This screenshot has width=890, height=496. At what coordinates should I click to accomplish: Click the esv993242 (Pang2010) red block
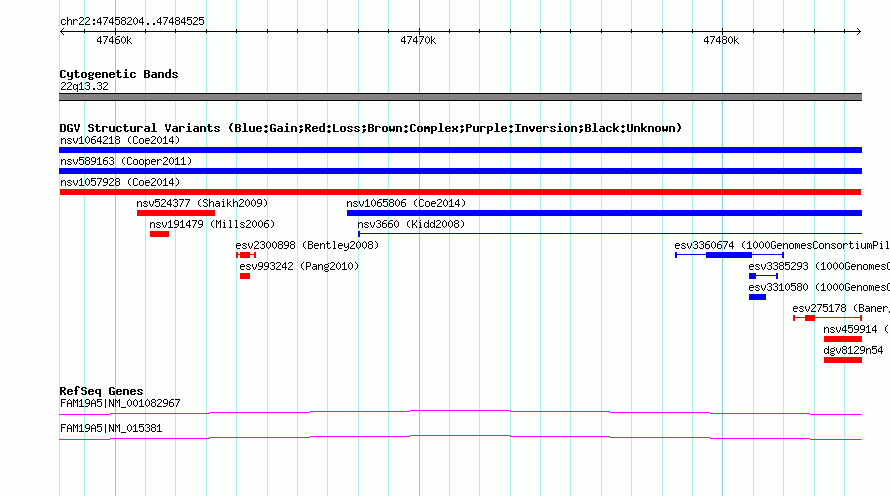click(245, 276)
